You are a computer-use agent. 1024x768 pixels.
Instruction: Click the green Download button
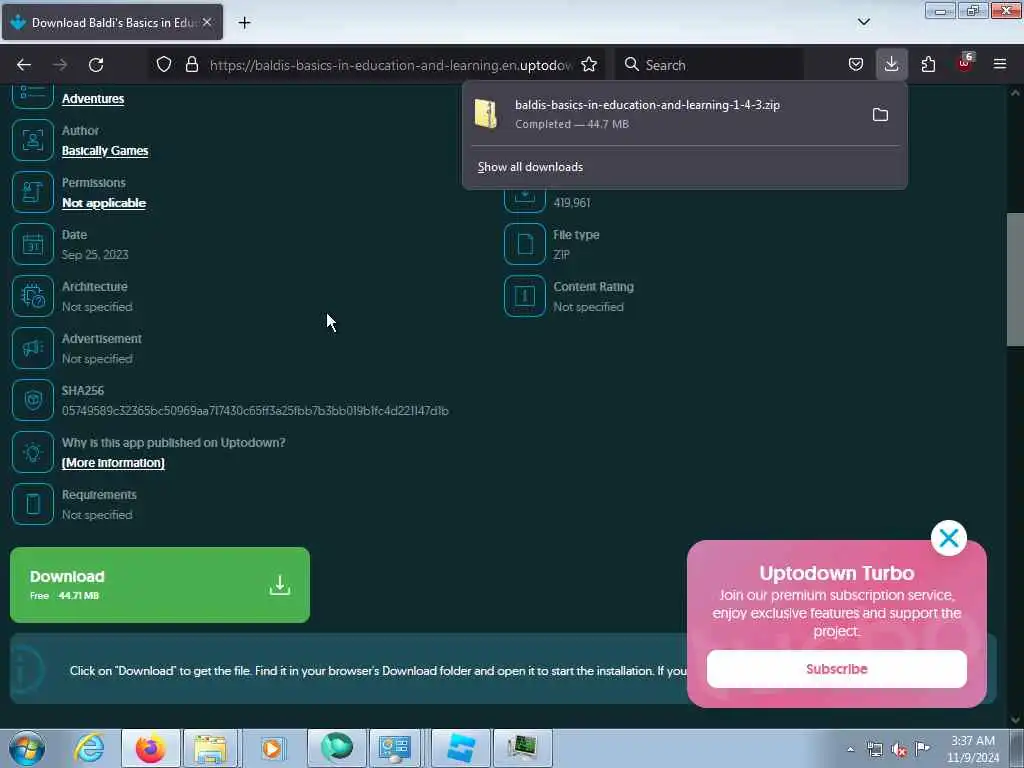tap(160, 584)
